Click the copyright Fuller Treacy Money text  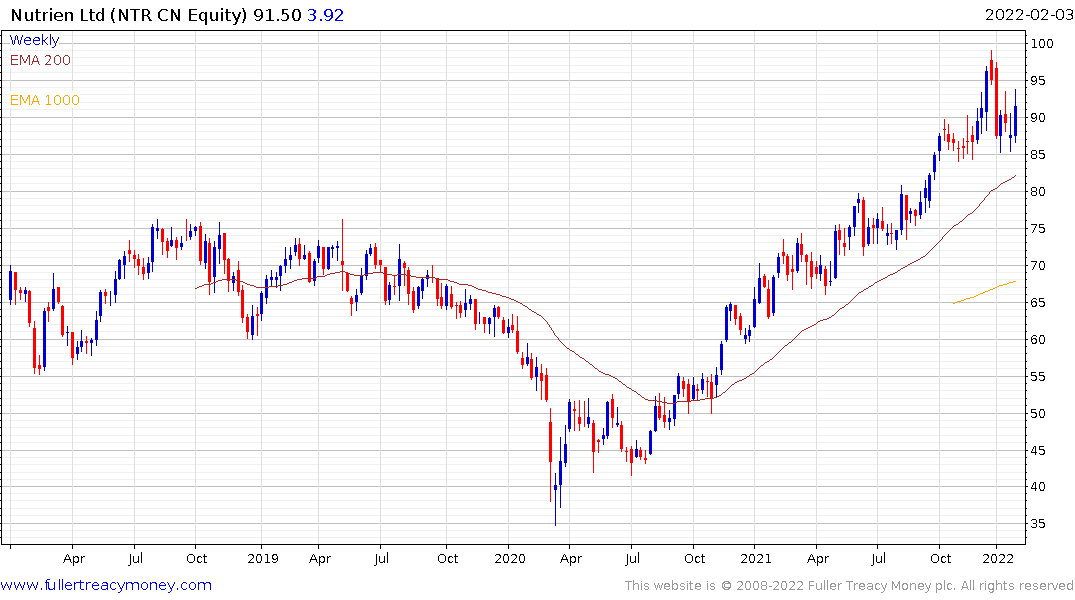pyautogui.click(x=849, y=586)
